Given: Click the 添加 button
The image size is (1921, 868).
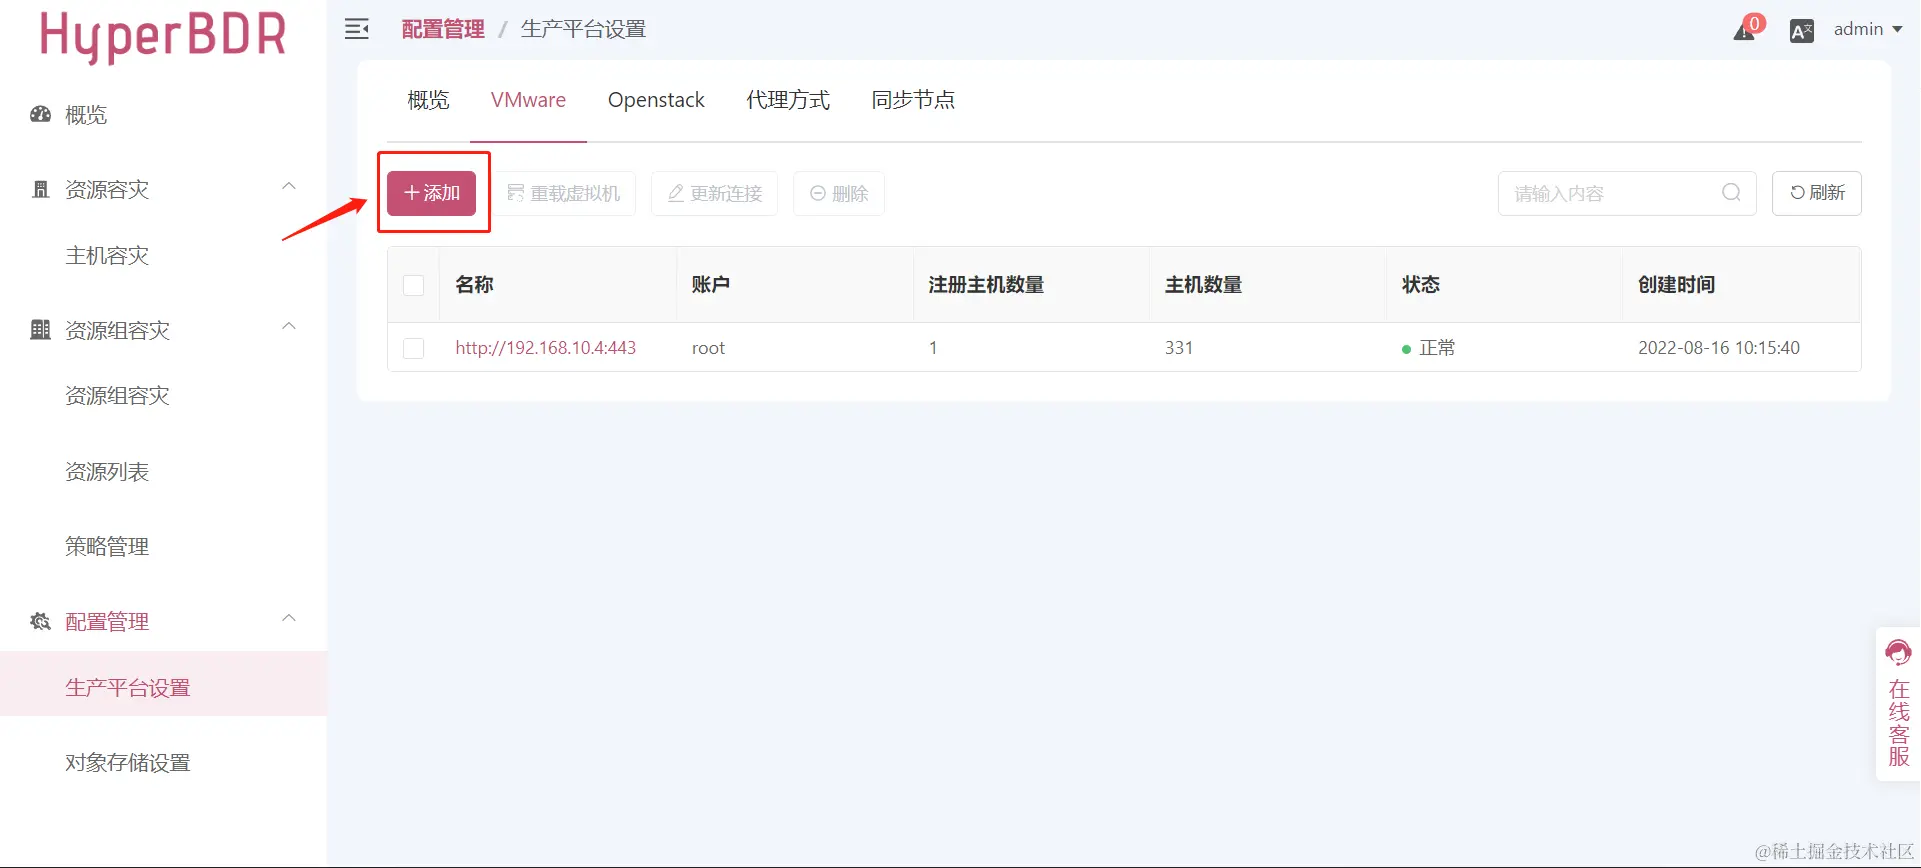Looking at the screenshot, I should click(432, 193).
